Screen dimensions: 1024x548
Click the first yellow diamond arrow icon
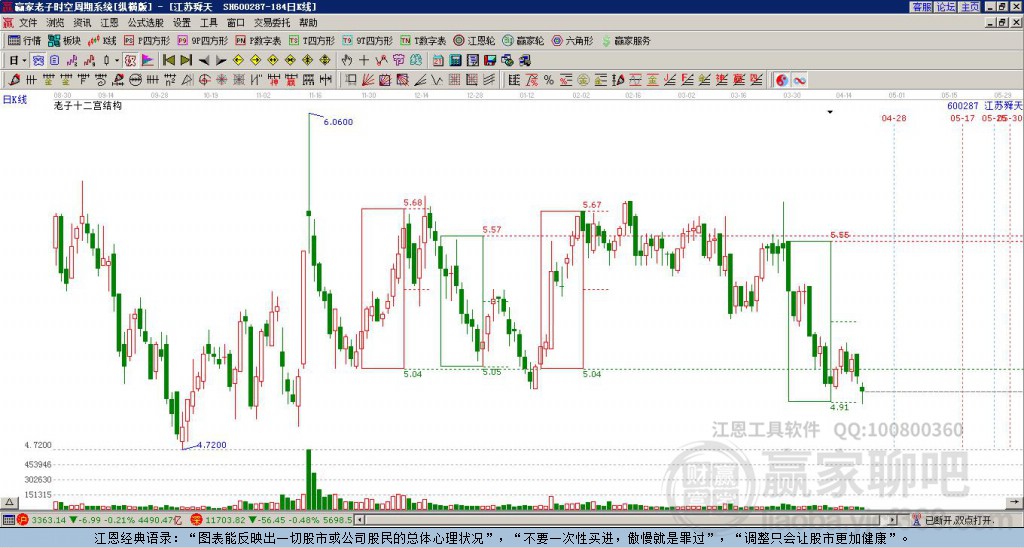[238, 60]
